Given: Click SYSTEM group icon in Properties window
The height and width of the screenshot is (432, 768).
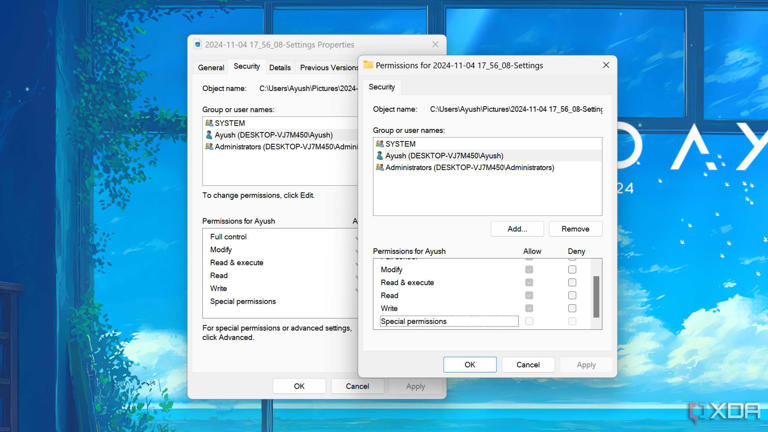Looking at the screenshot, I should pyautogui.click(x=209, y=123).
